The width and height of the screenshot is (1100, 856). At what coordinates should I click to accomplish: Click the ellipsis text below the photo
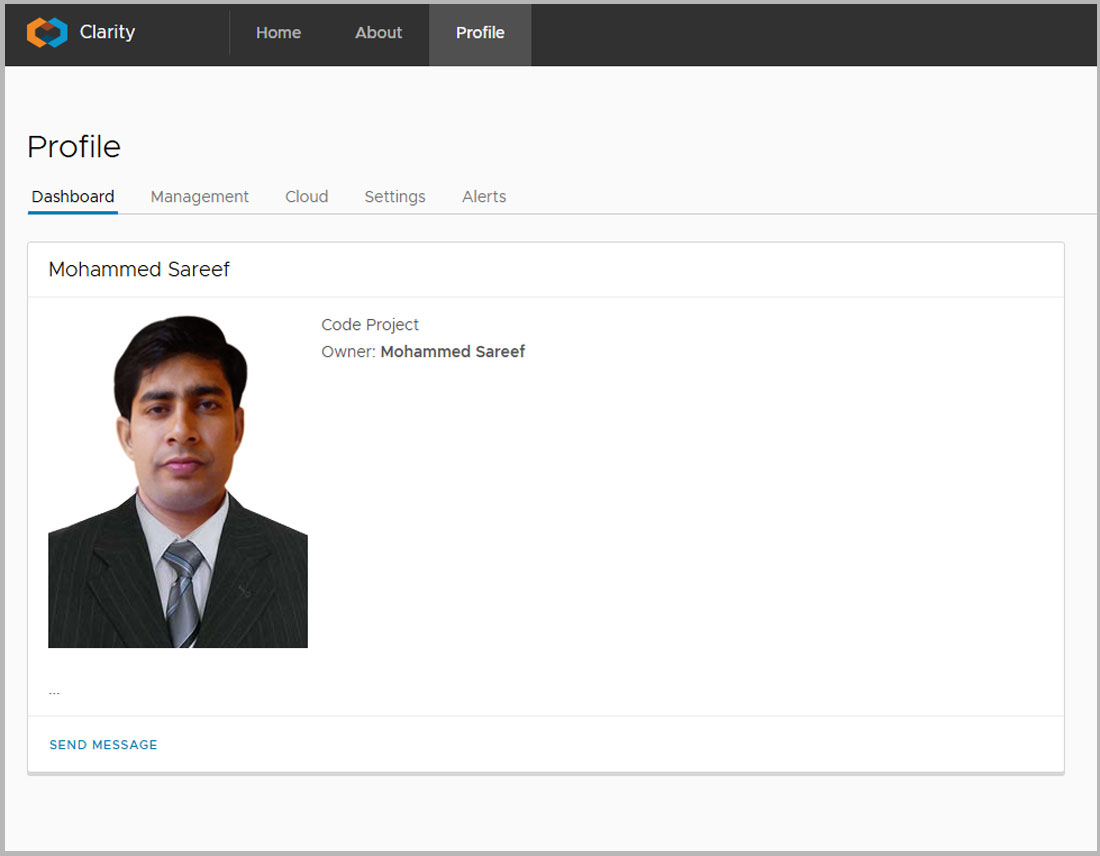click(54, 690)
